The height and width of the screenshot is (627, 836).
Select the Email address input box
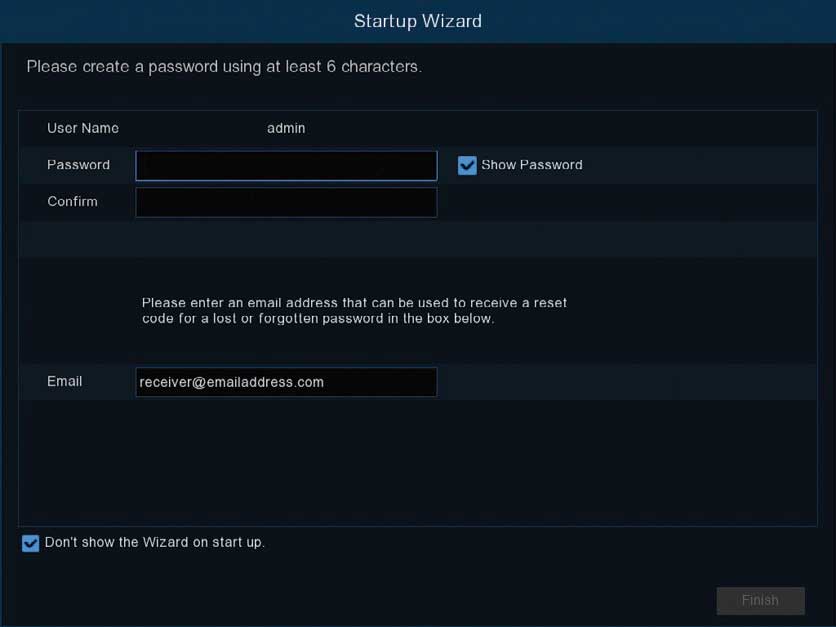286,382
